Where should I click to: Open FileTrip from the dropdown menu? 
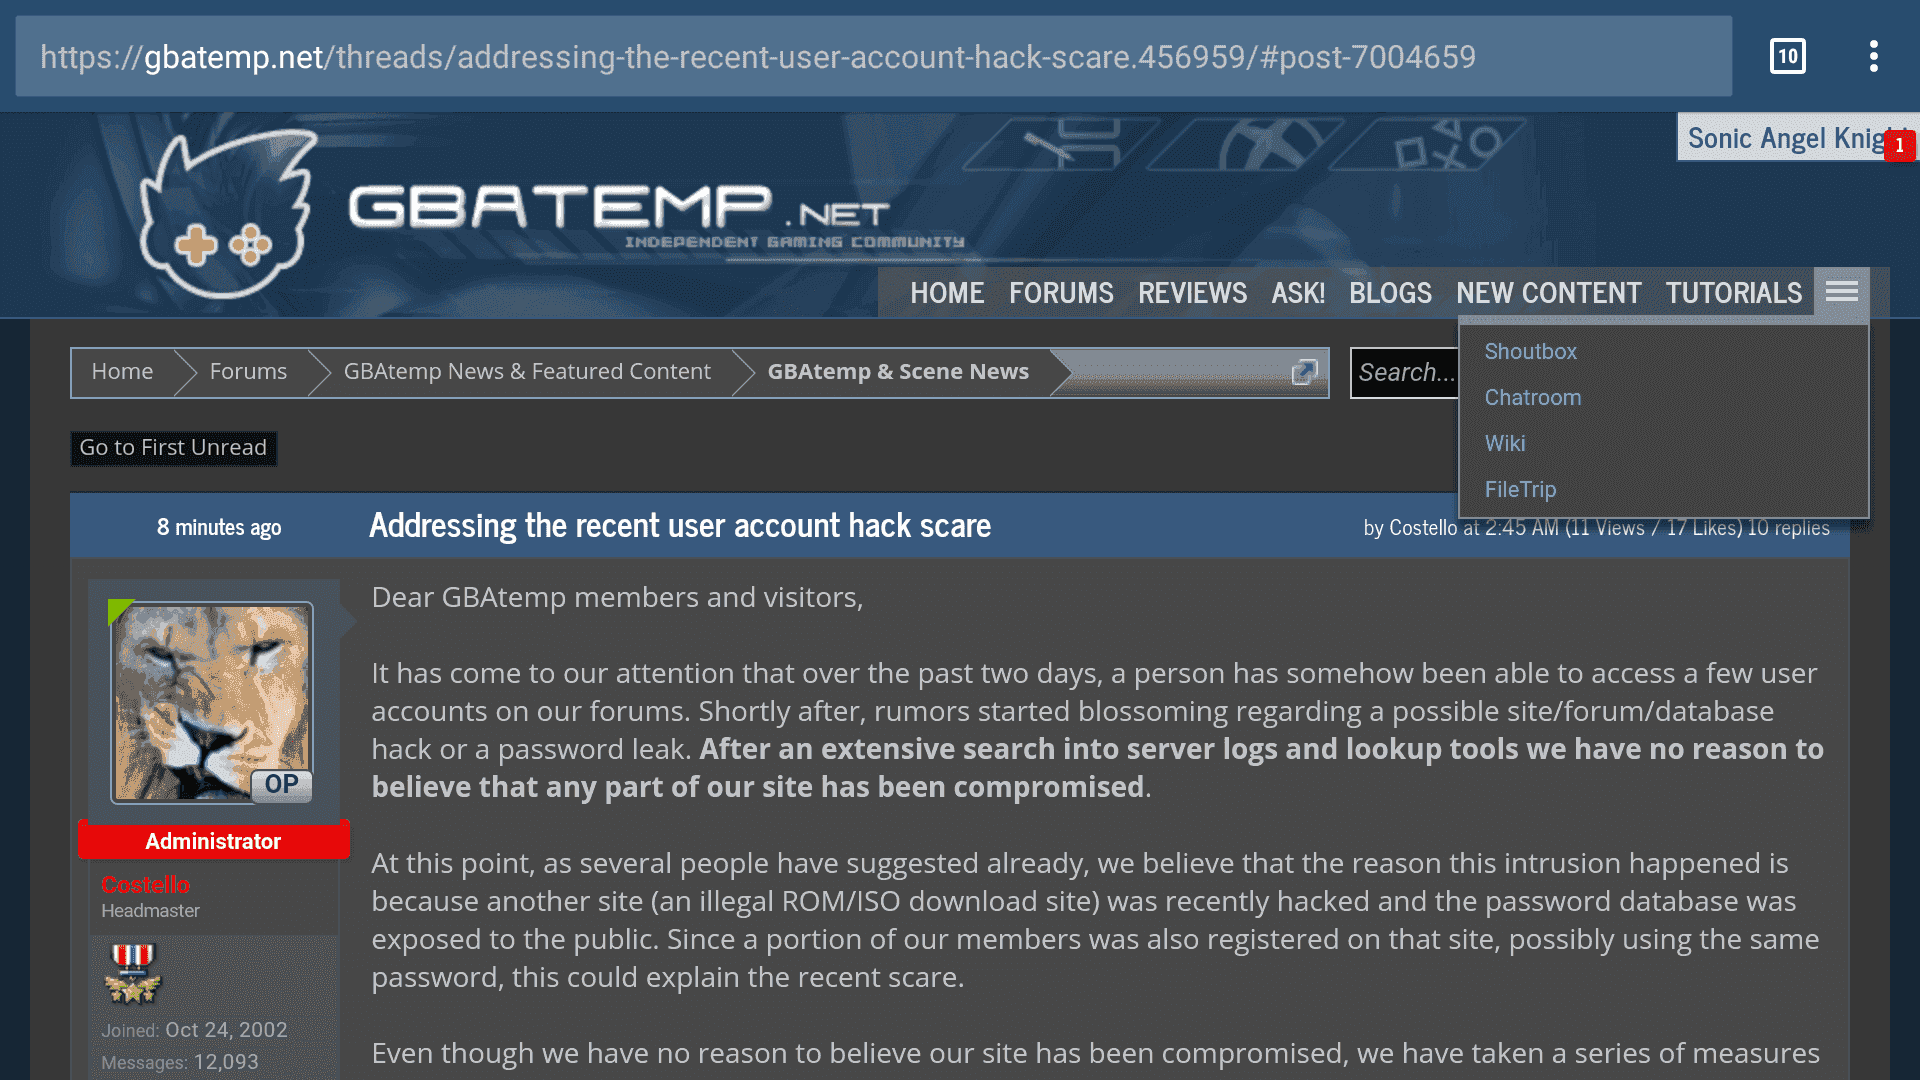pyautogui.click(x=1520, y=490)
